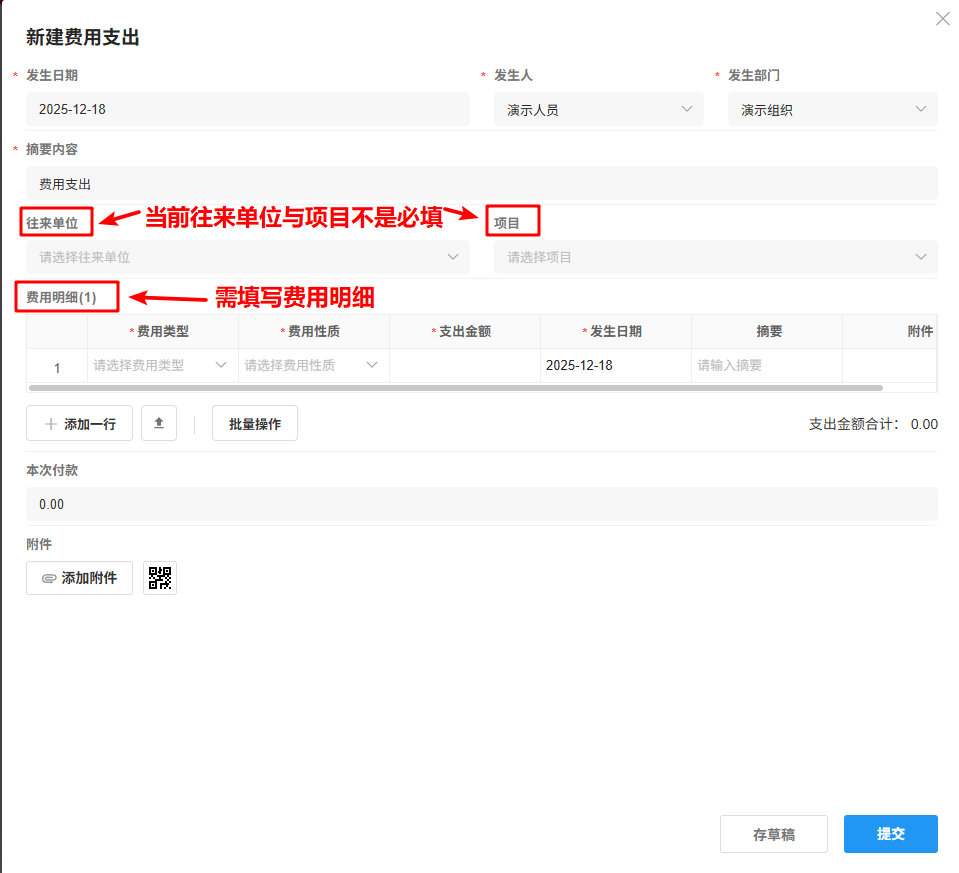Click the 支出金额 amount cell in row 1
Image resolution: width=959 pixels, height=873 pixels.
(x=464, y=365)
